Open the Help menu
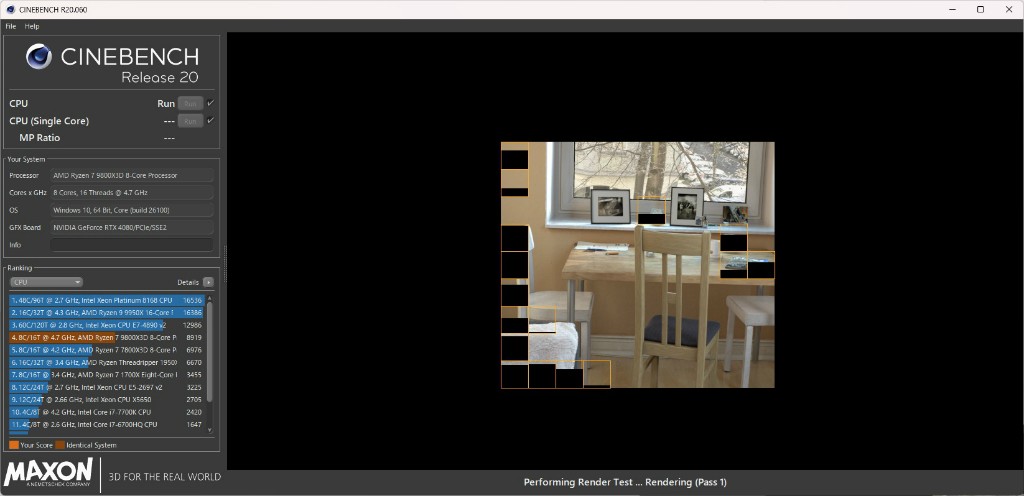This screenshot has height=496, width=1024. point(32,26)
